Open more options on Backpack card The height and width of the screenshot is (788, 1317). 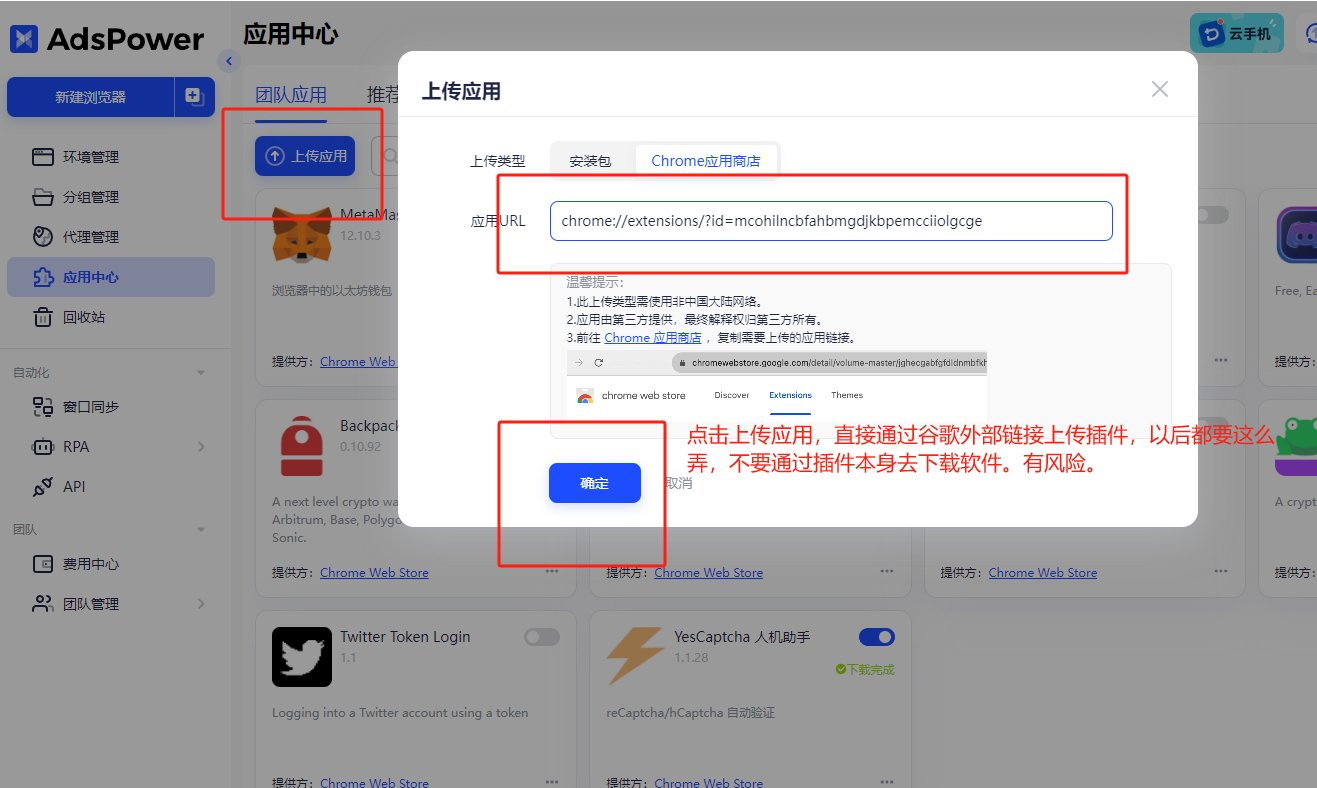pyautogui.click(x=552, y=573)
